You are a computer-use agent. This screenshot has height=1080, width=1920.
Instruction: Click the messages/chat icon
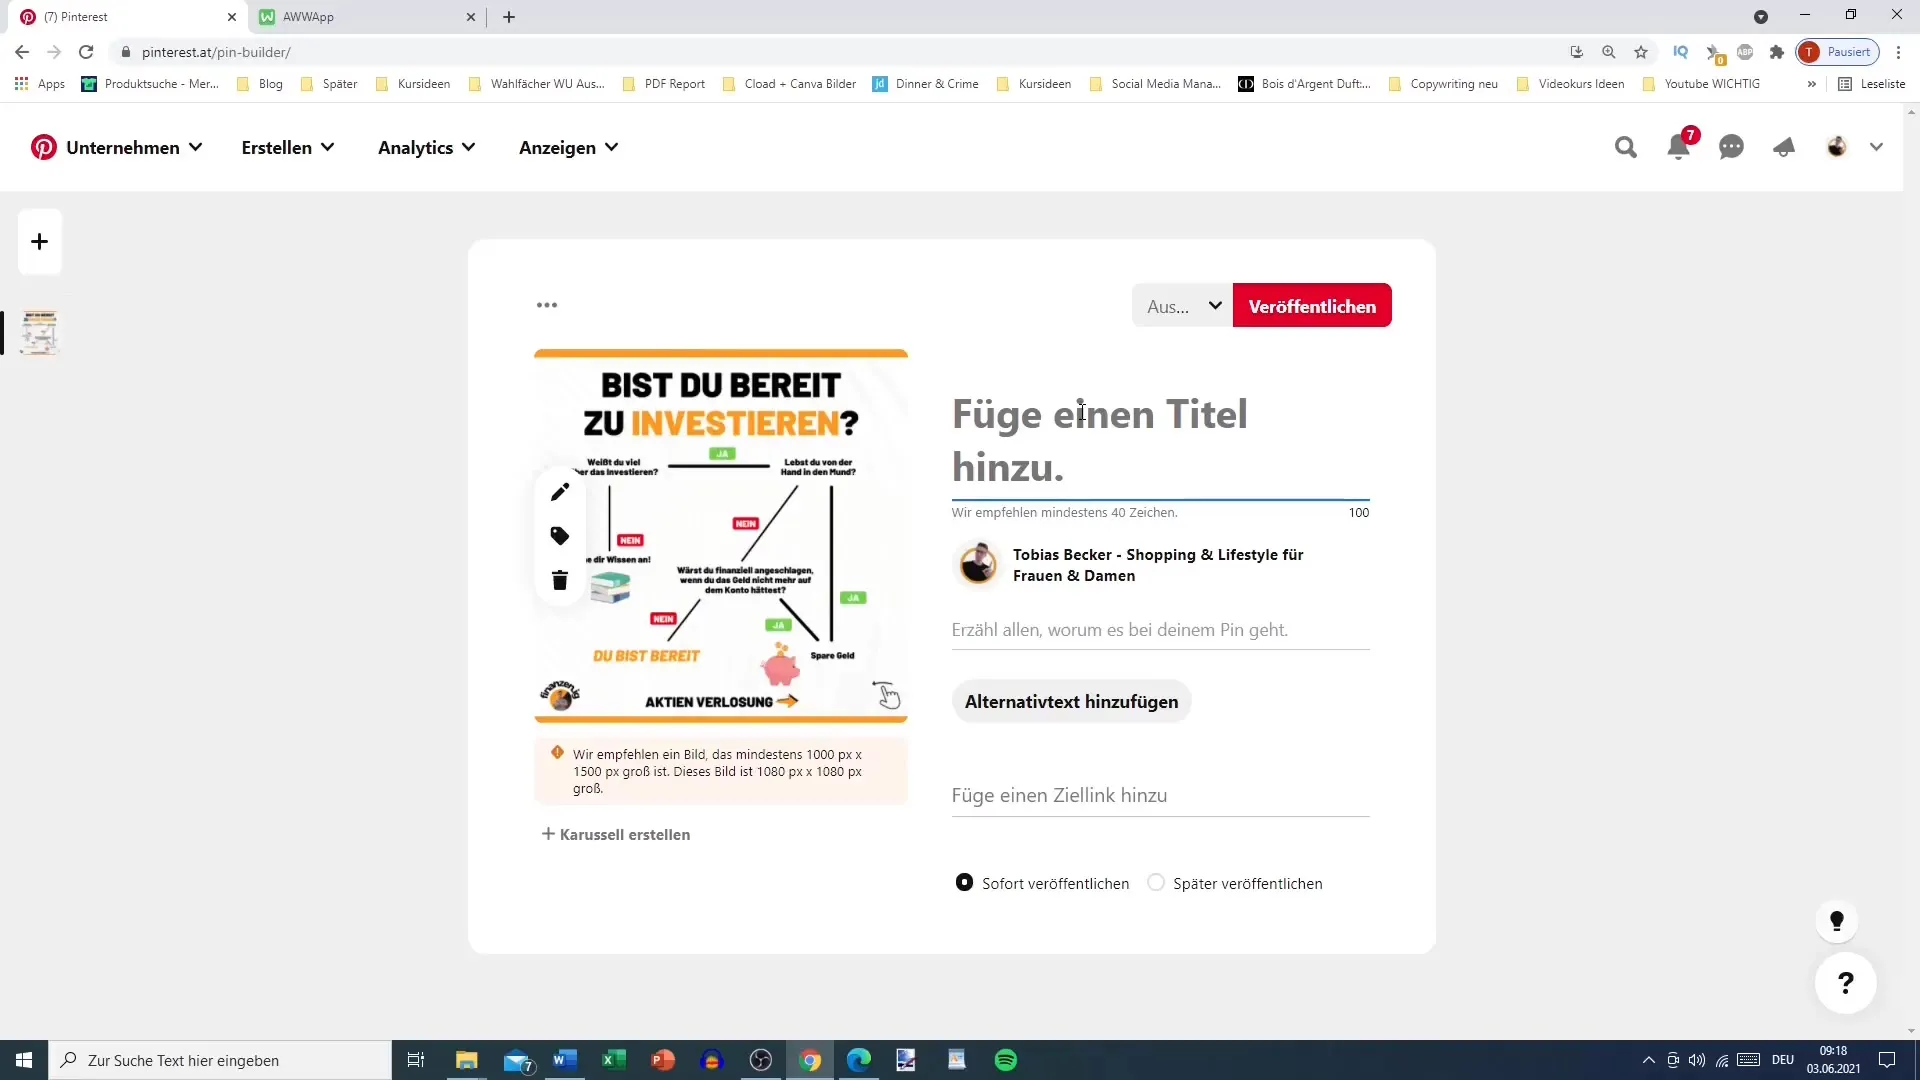coord(1731,148)
